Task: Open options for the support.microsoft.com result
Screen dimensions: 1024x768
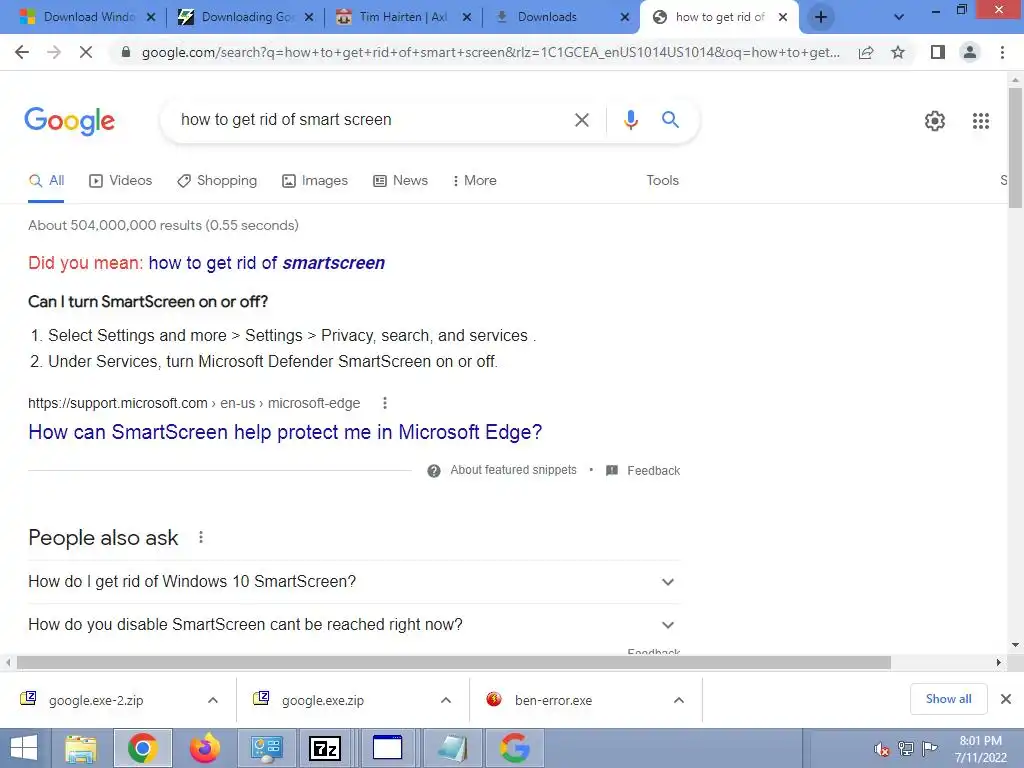Action: (385, 403)
